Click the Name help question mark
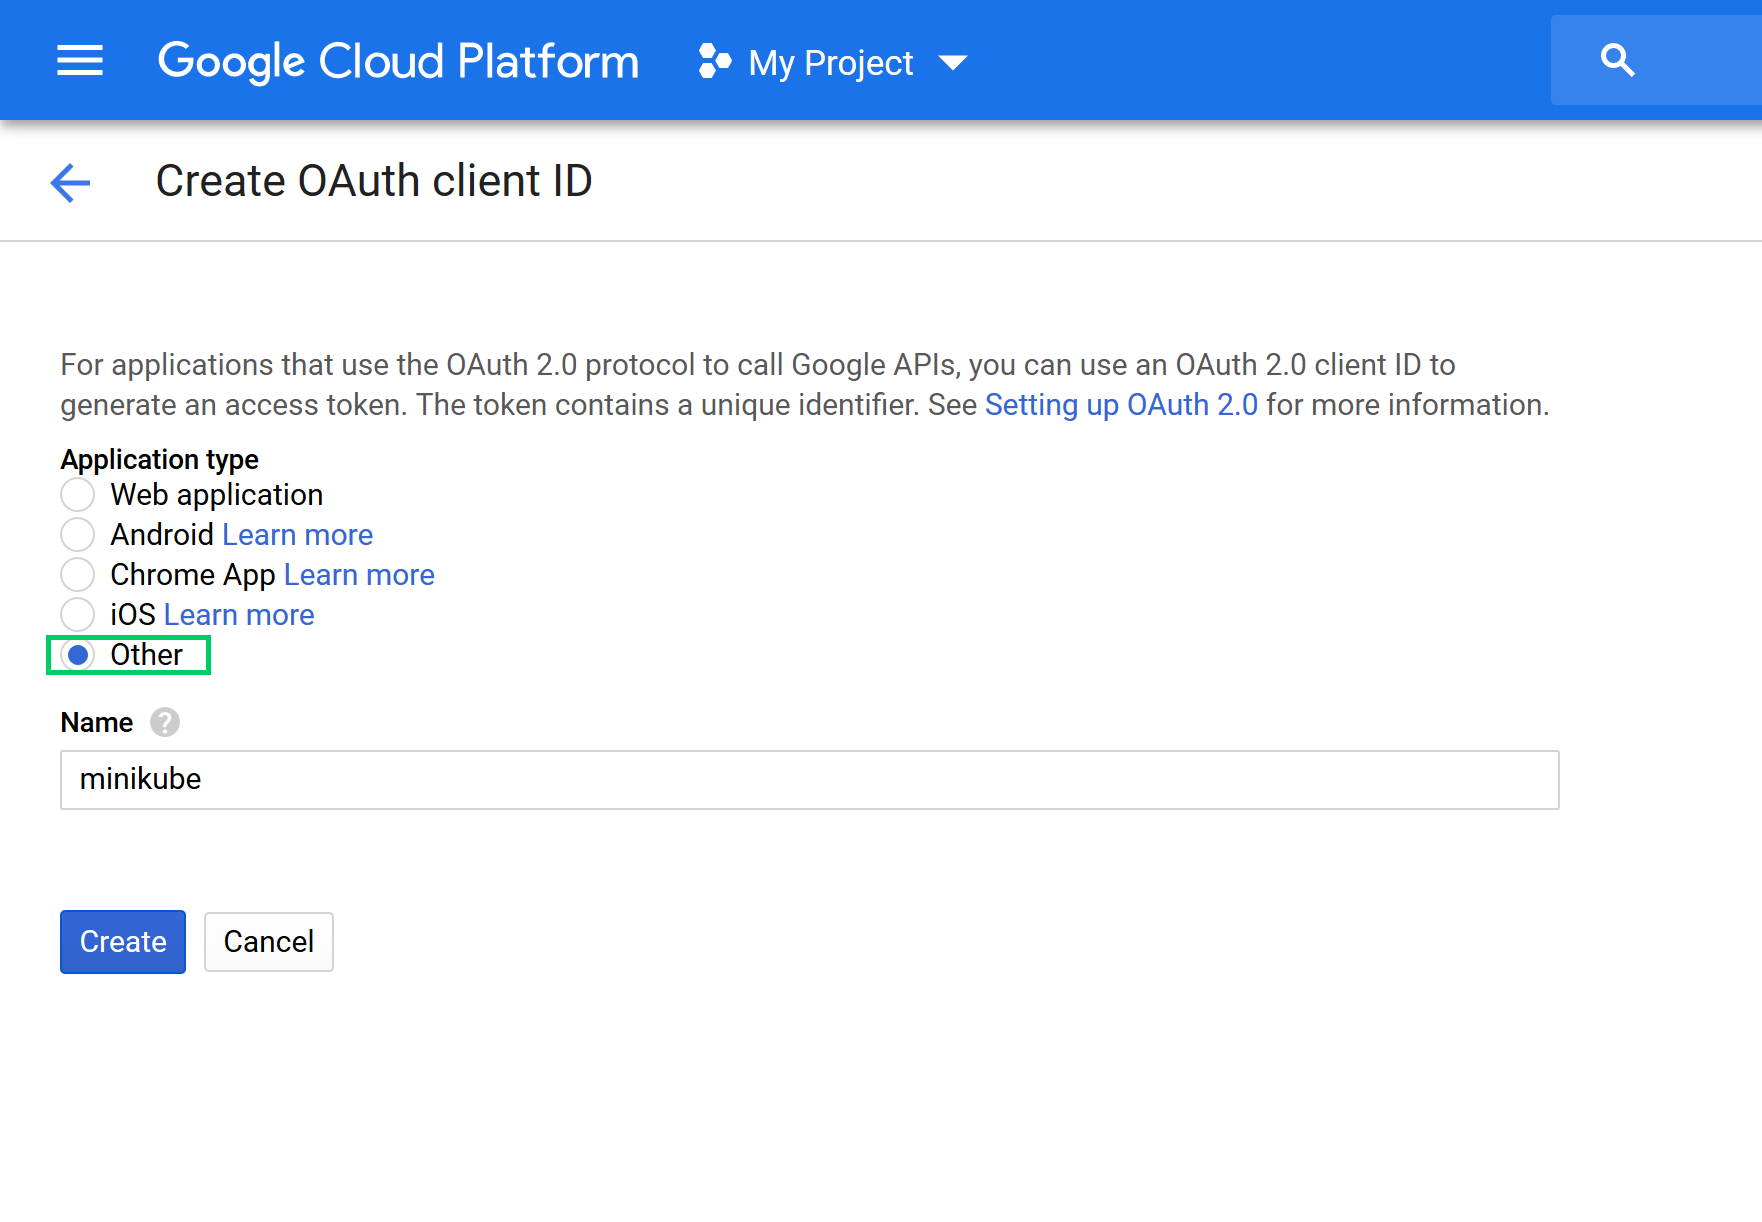The width and height of the screenshot is (1762, 1222). click(165, 722)
